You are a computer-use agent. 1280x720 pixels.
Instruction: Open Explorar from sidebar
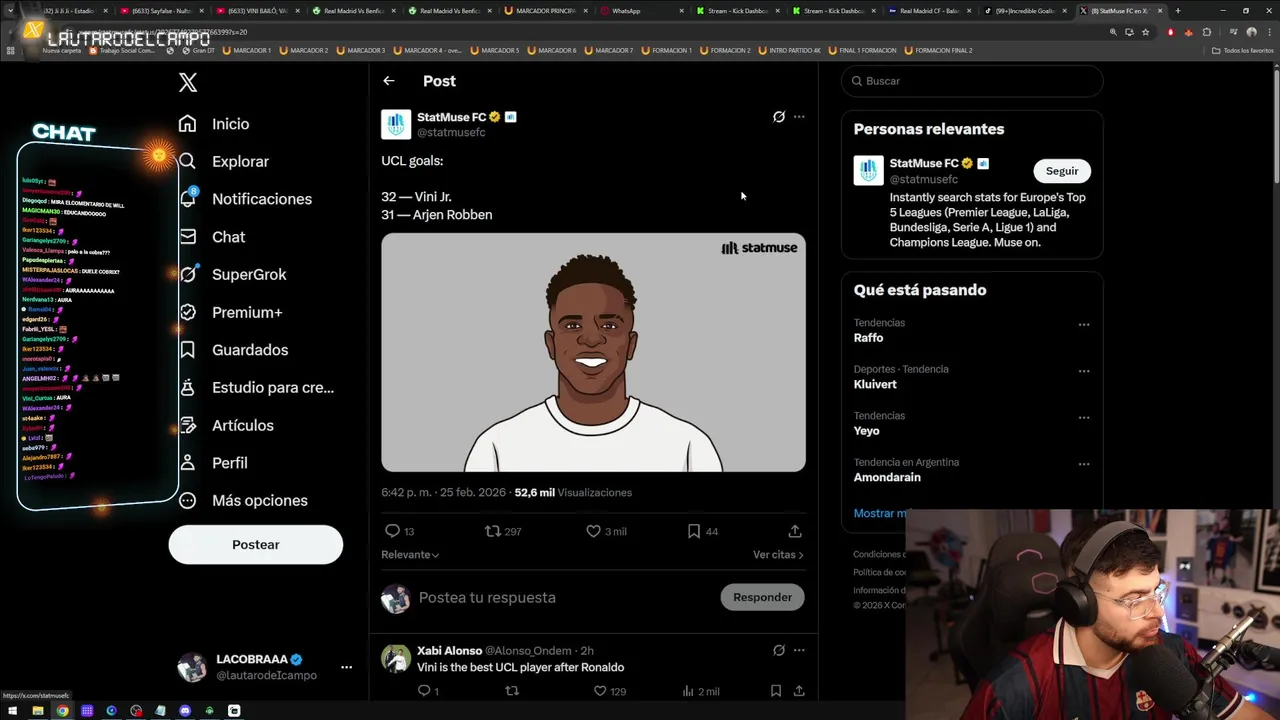(x=223, y=161)
